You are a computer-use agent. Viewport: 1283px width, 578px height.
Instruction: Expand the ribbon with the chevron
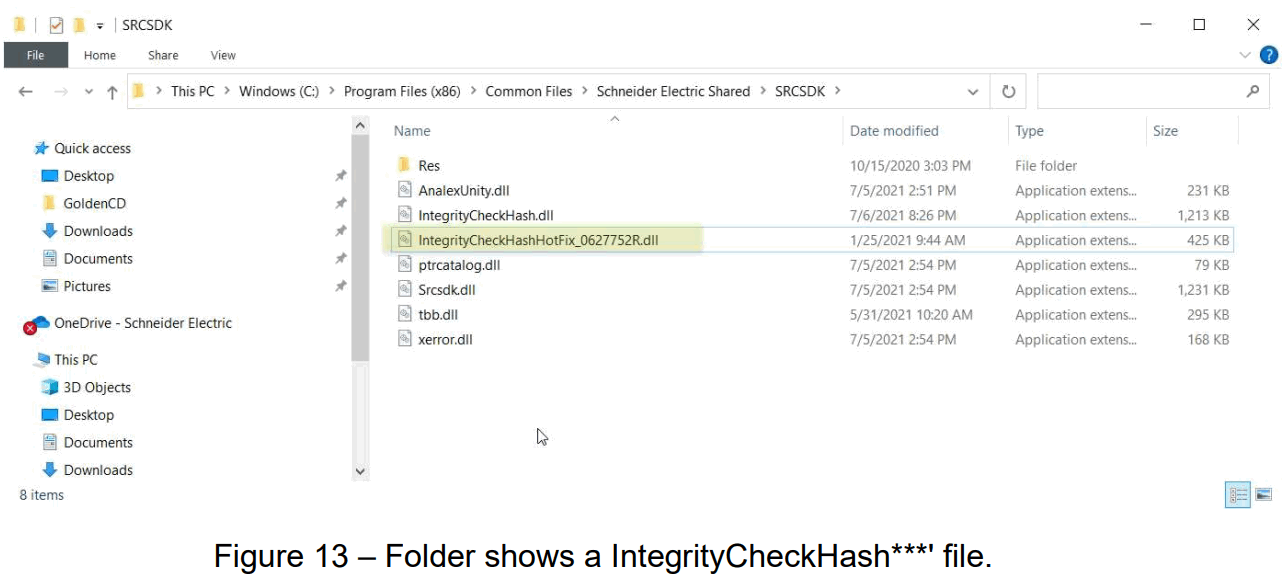1245,55
